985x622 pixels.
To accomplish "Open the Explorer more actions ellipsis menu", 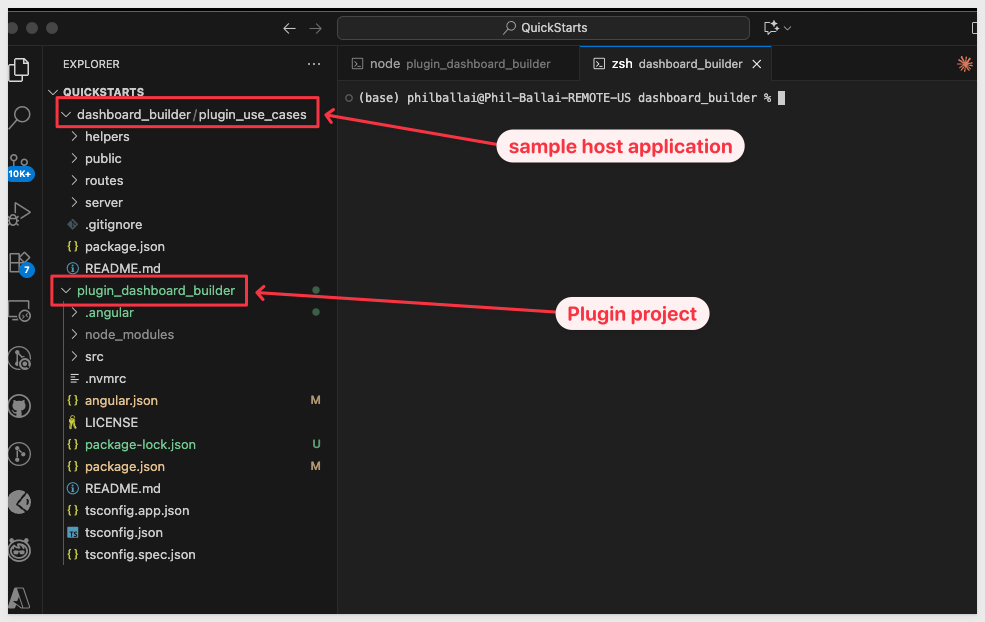I will click(314, 64).
